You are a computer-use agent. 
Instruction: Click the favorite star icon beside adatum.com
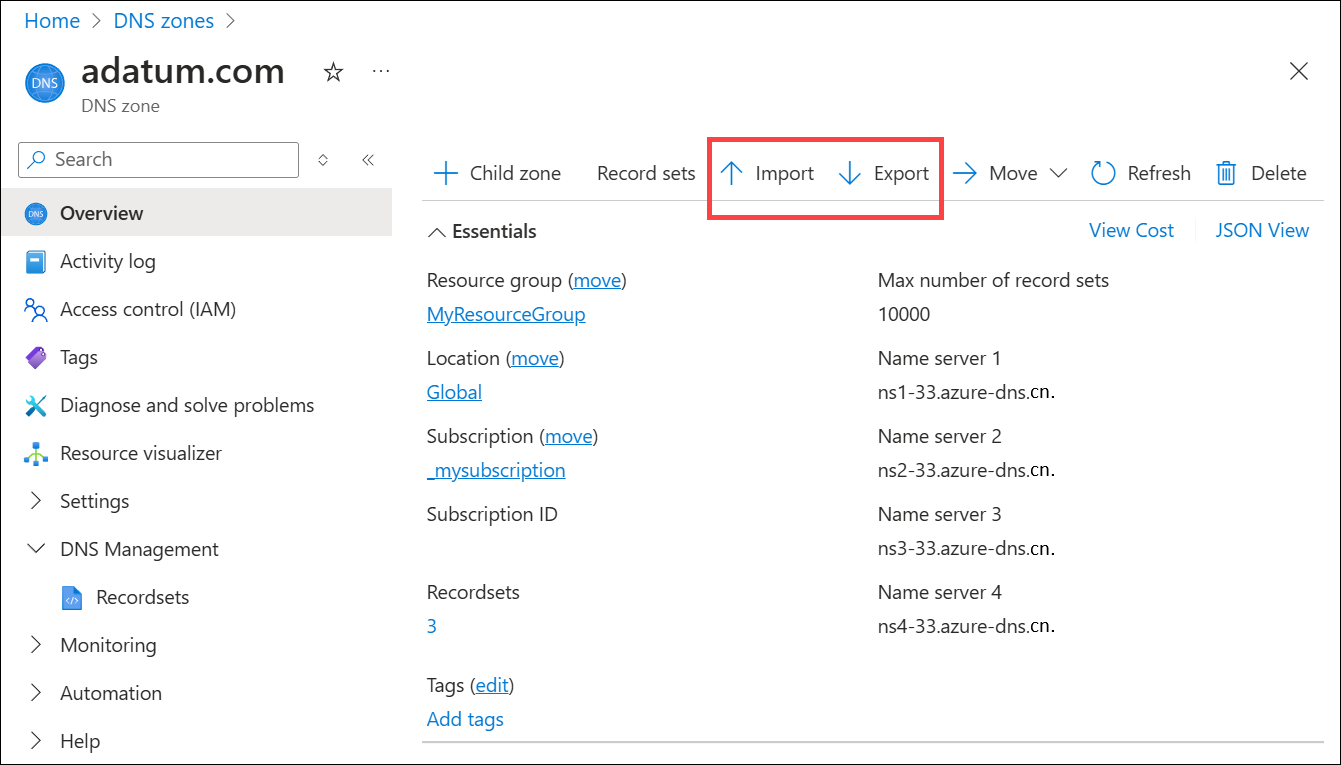(x=334, y=72)
